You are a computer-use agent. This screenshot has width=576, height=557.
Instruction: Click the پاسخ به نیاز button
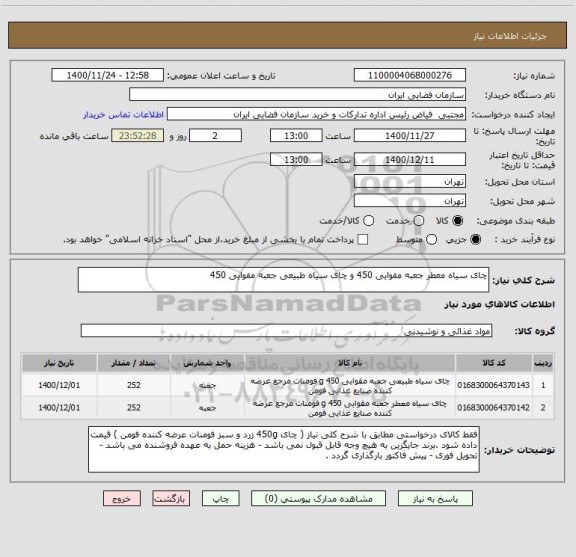pos(435,499)
